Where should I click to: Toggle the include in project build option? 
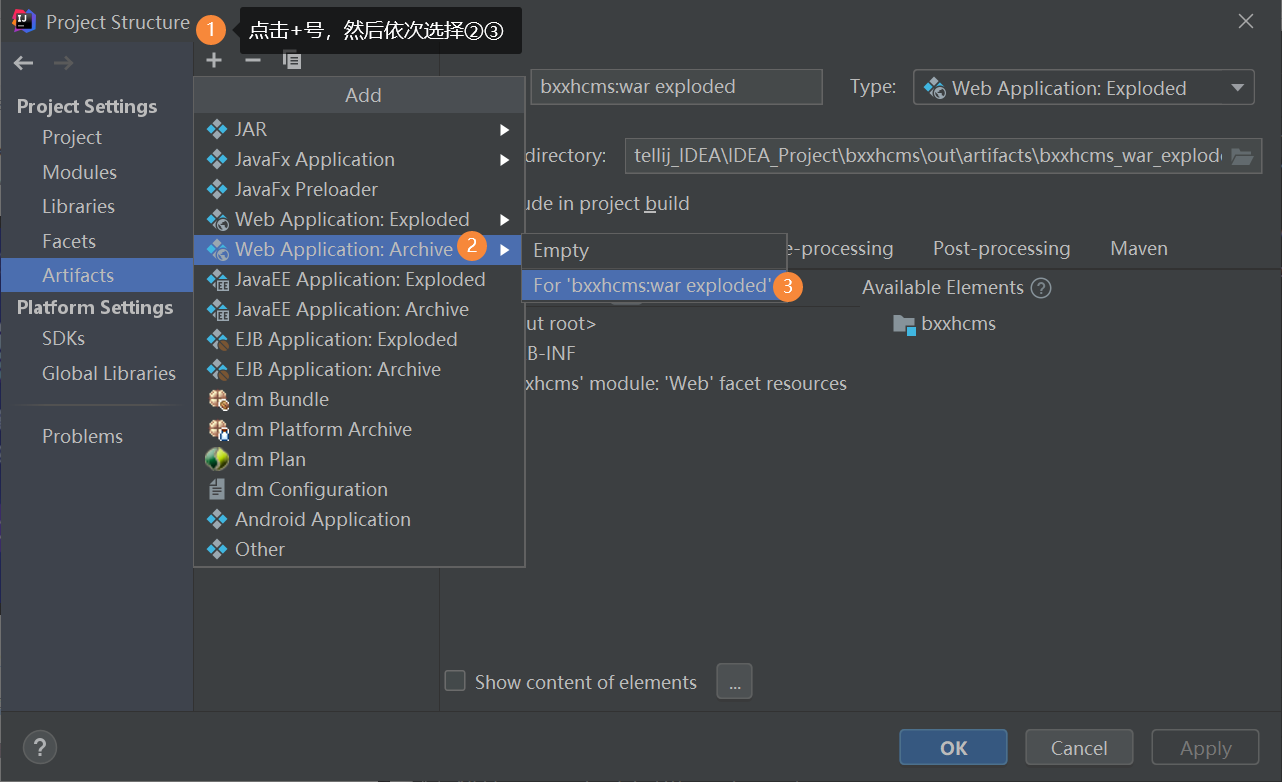pos(600,203)
